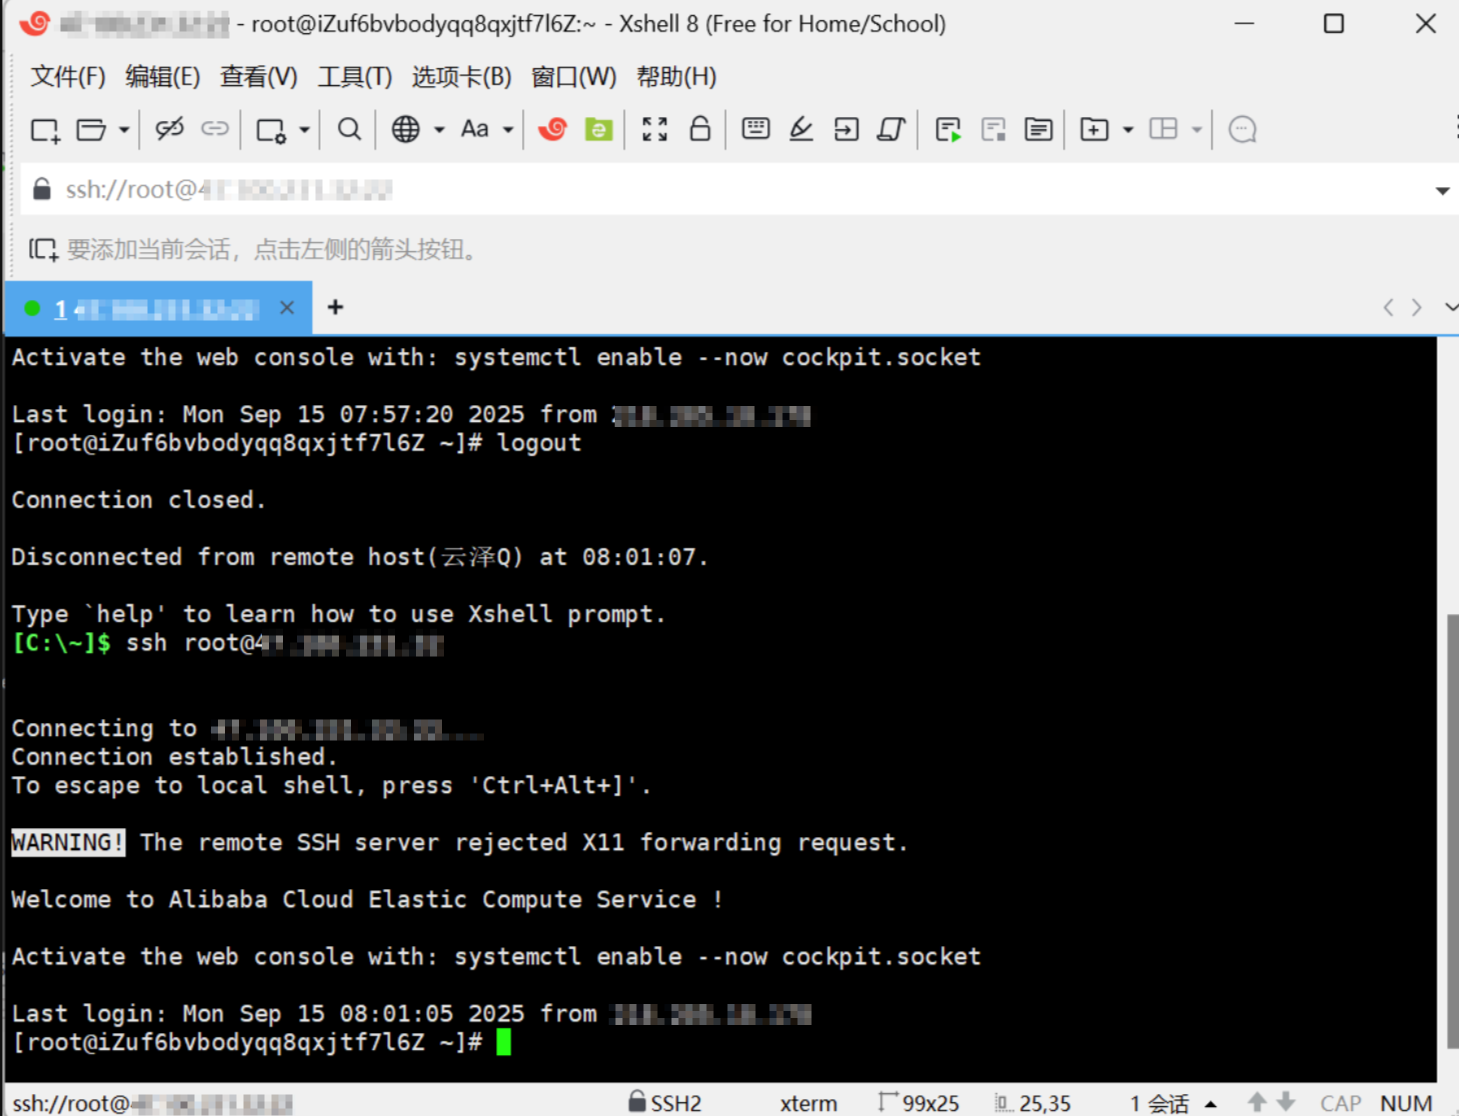This screenshot has width=1459, height=1116.
Task: Open the 选项卡(B) menu
Action: click(462, 77)
